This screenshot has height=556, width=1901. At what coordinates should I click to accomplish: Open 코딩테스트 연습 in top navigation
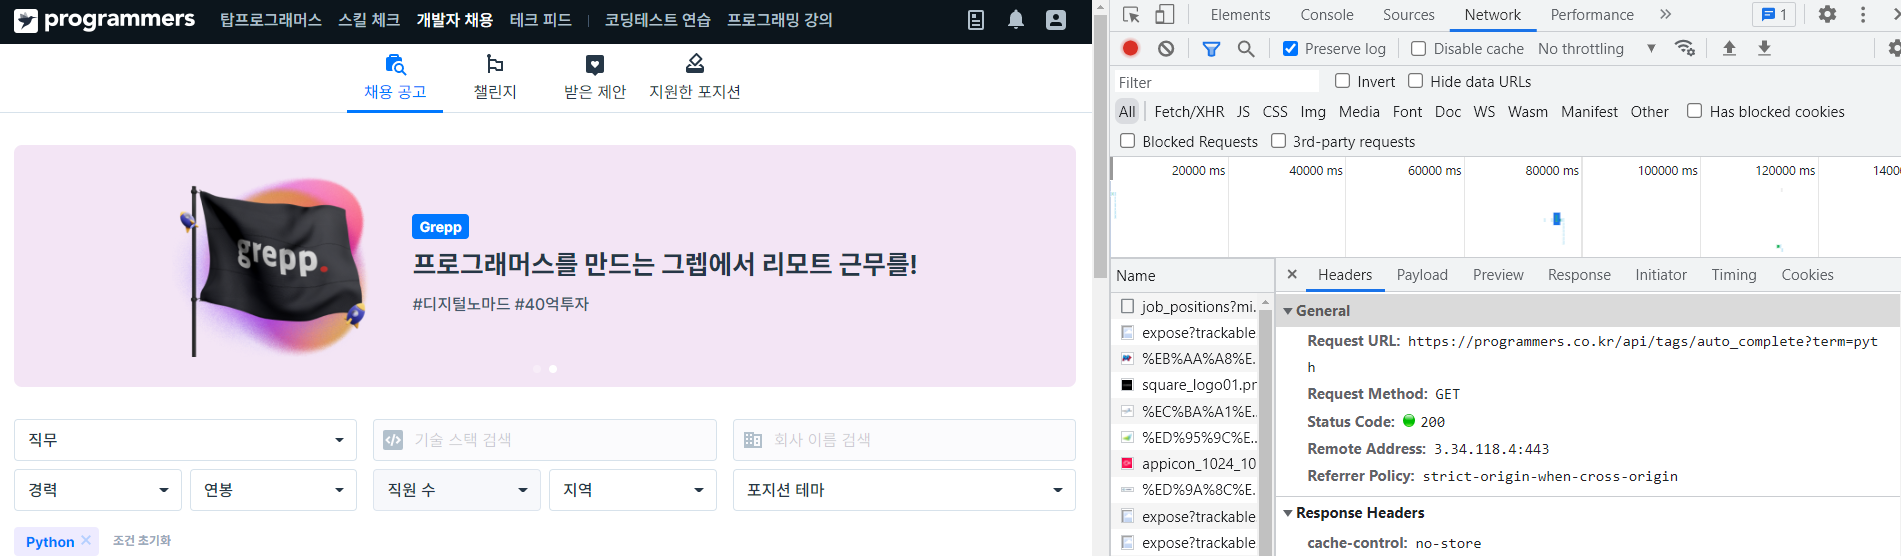pyautogui.click(x=657, y=20)
